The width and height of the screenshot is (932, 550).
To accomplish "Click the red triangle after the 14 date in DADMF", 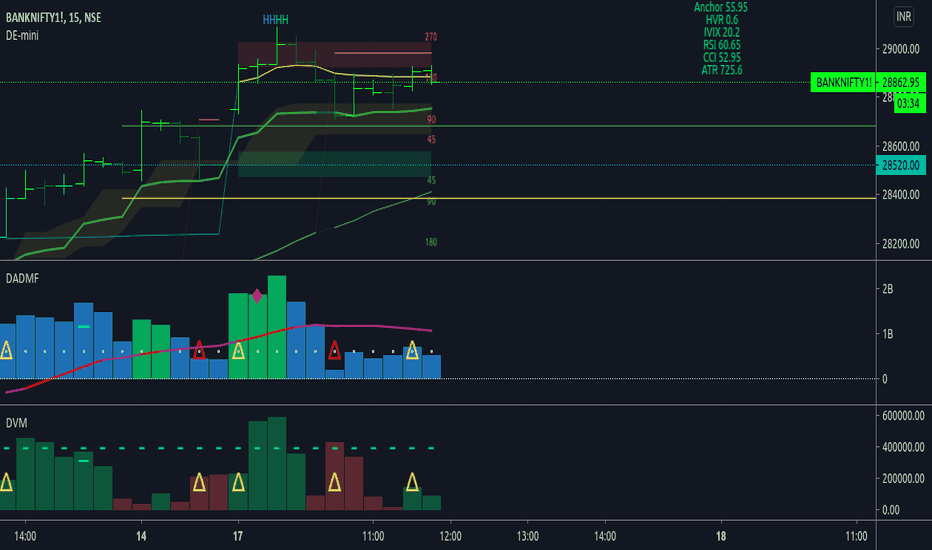I will point(199,350).
